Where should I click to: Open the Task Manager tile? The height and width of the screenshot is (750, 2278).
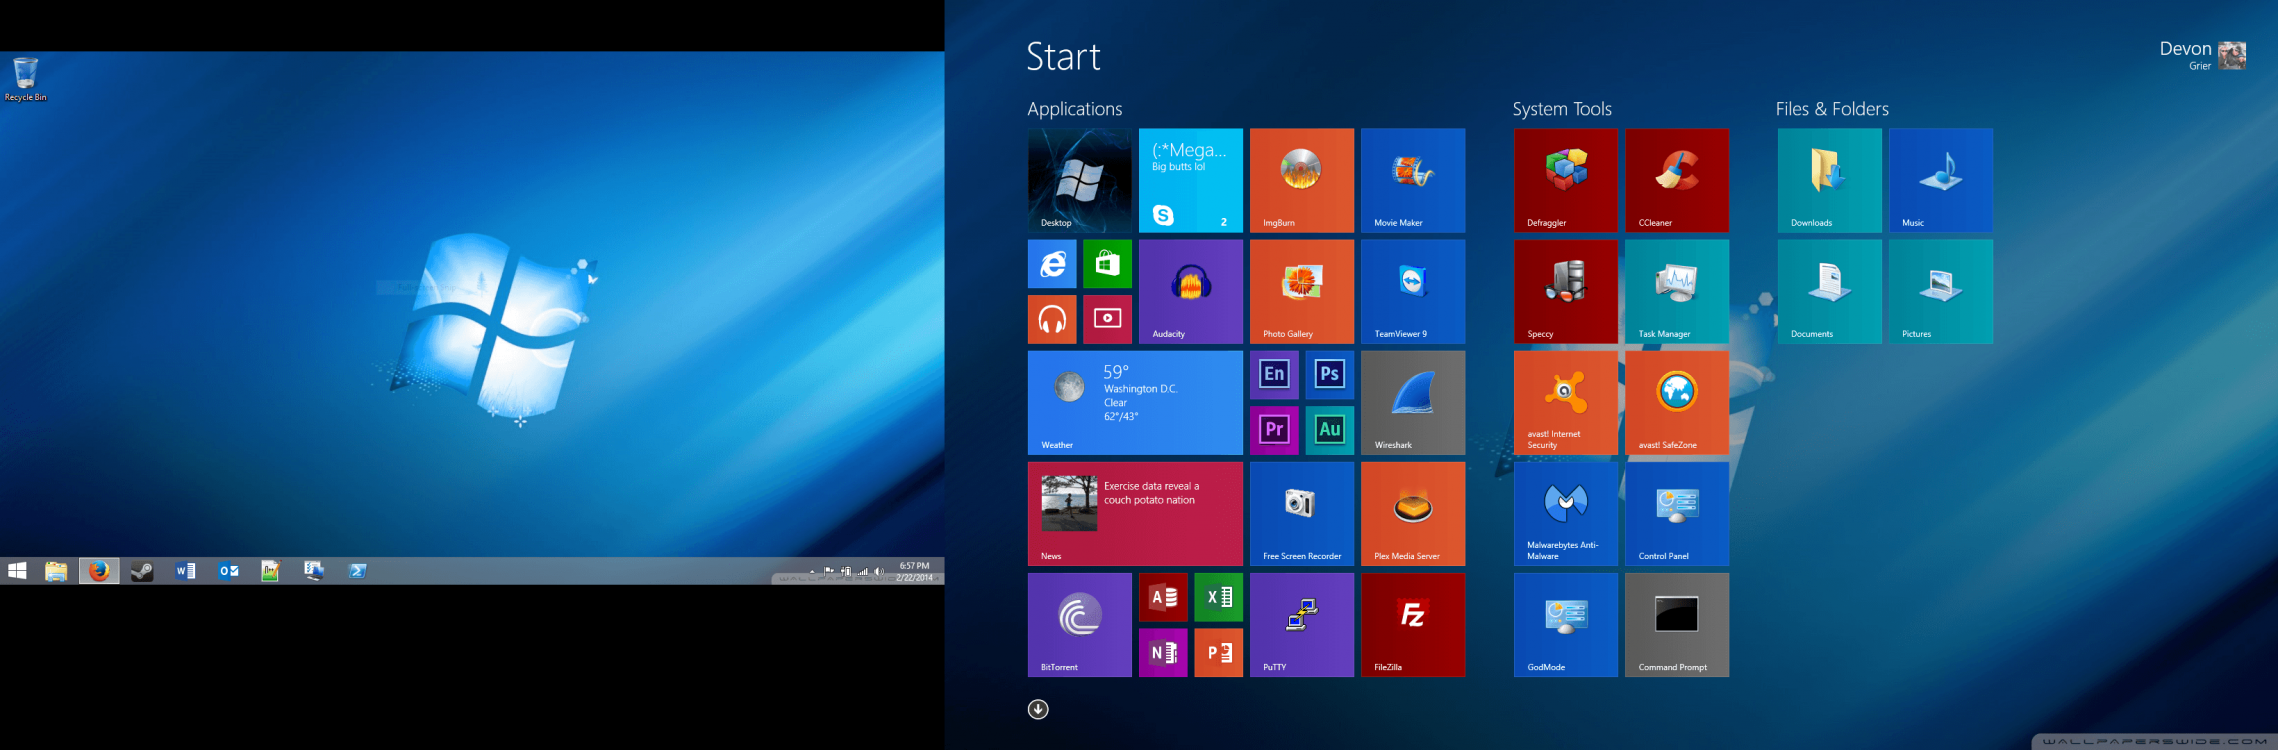tap(1677, 292)
